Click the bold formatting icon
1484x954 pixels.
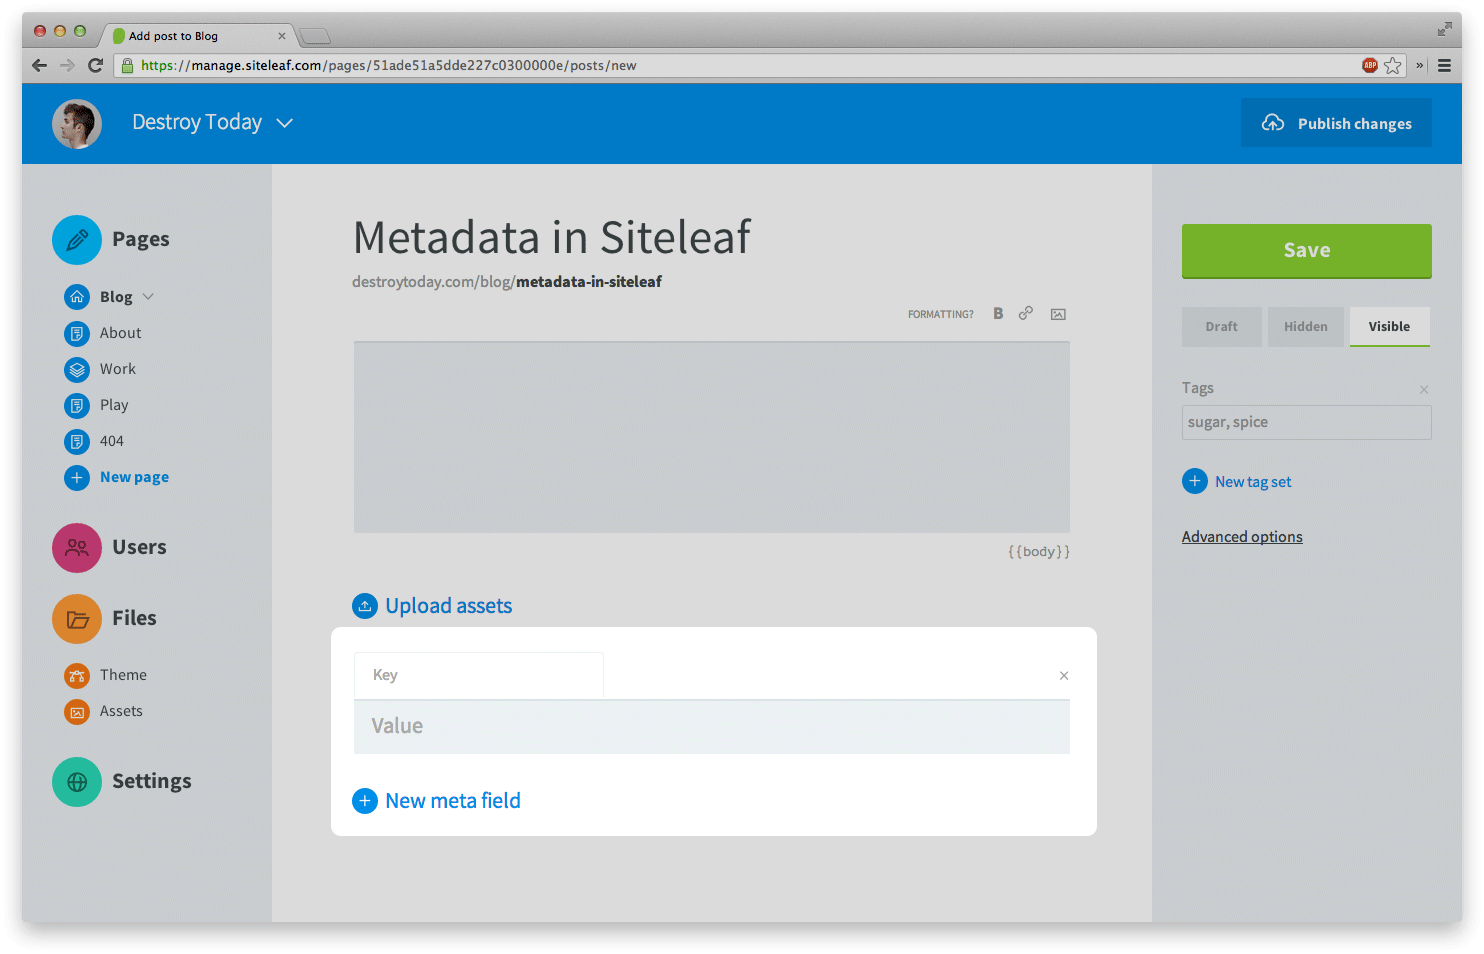(x=998, y=314)
